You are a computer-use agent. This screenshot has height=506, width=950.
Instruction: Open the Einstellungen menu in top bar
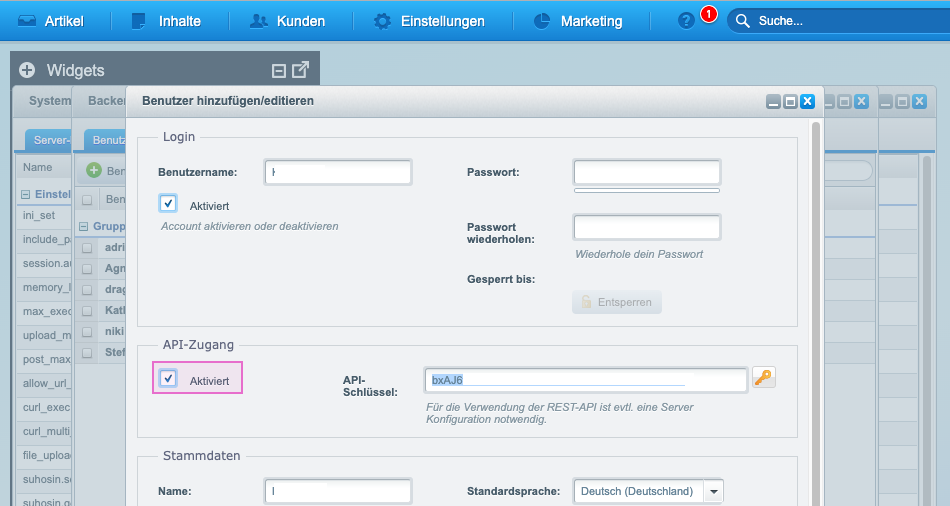429,21
